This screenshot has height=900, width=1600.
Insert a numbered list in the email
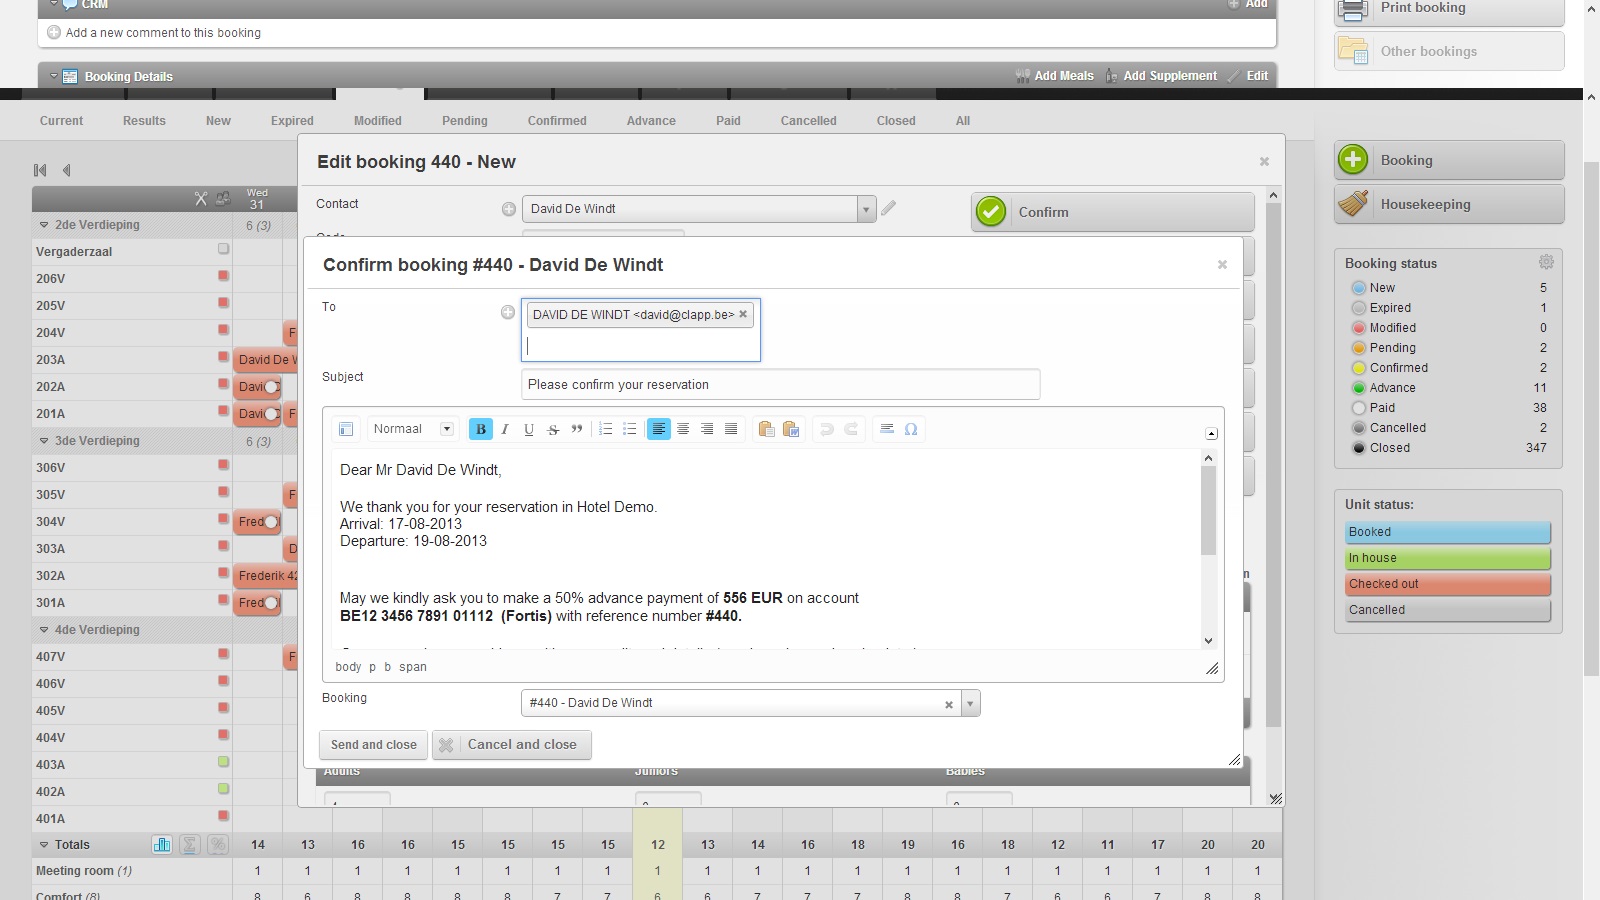tap(605, 429)
